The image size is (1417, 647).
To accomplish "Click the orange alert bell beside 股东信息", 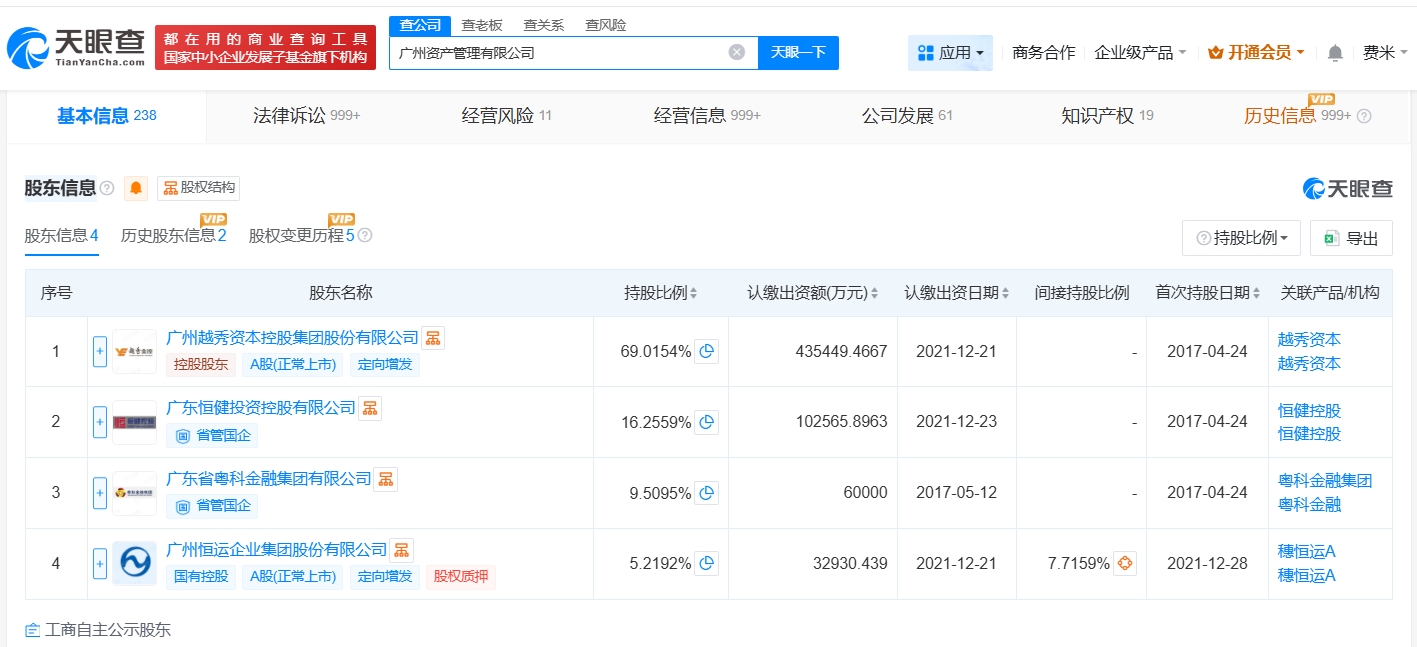I will (136, 188).
